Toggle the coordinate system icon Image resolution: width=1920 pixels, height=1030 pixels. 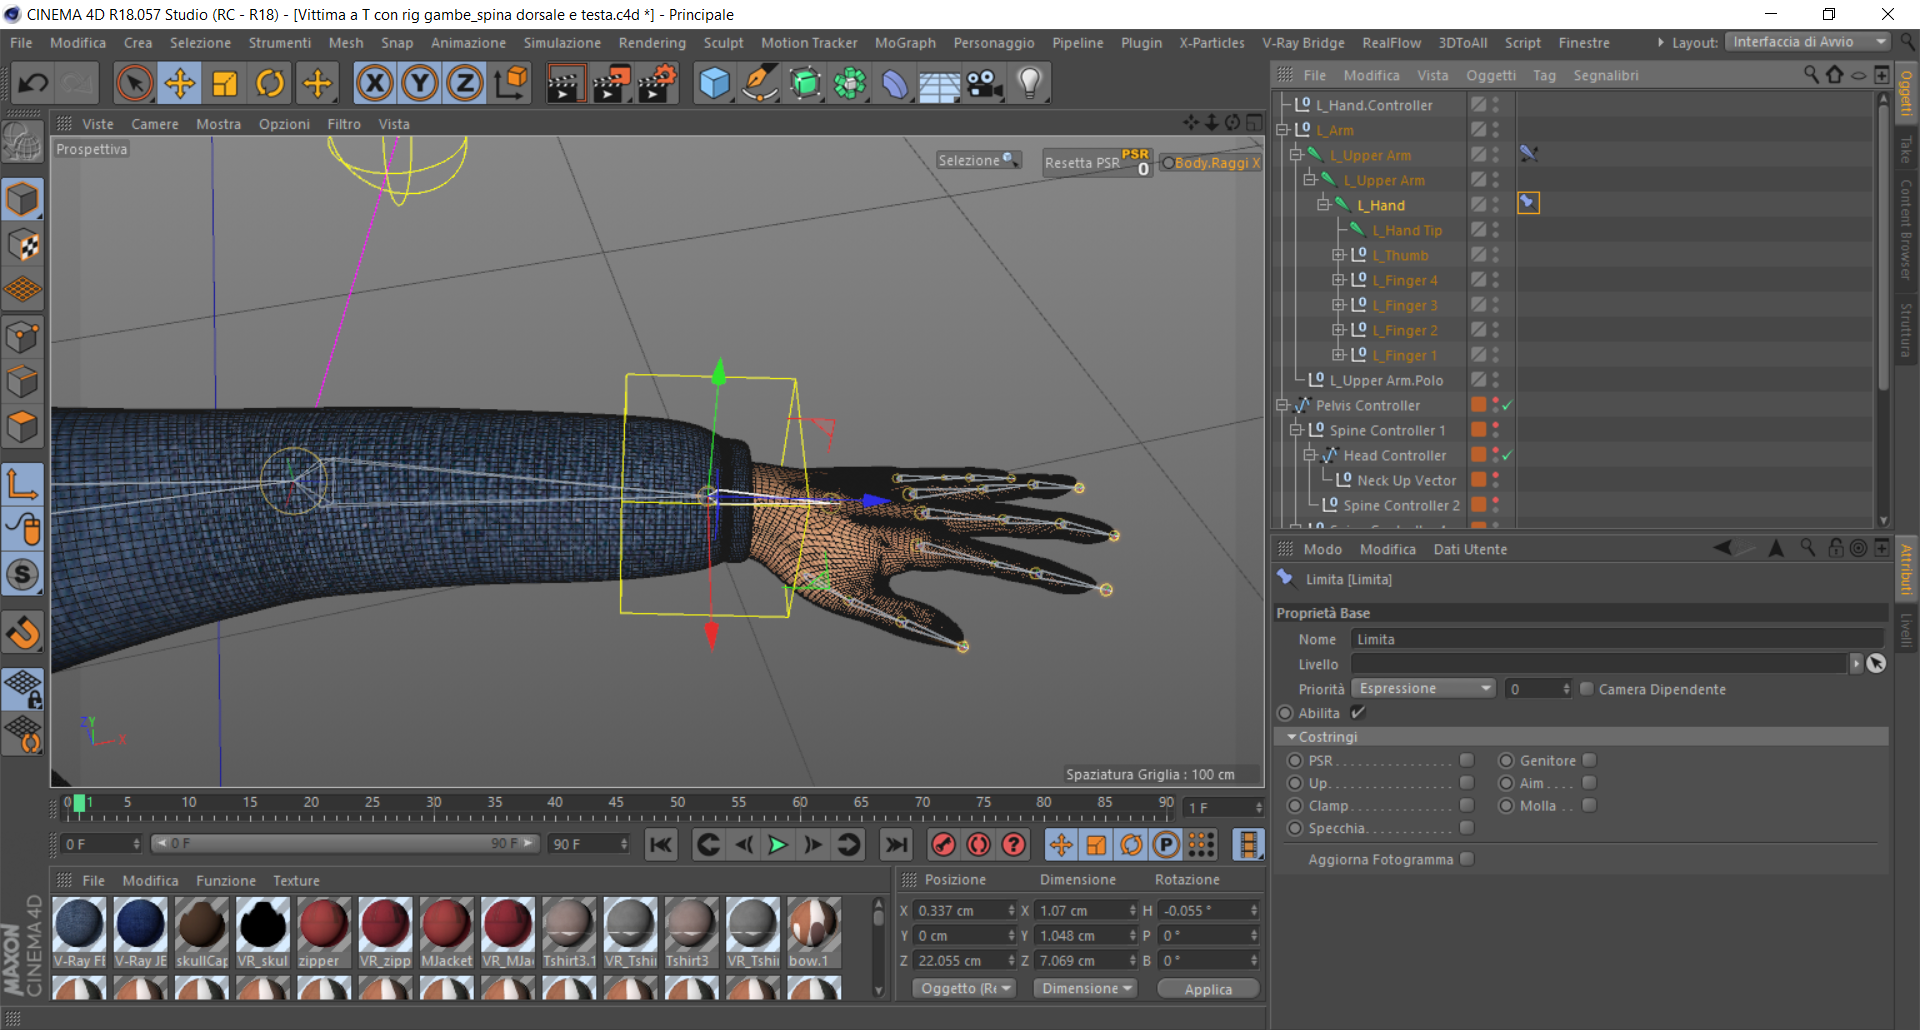click(x=511, y=84)
